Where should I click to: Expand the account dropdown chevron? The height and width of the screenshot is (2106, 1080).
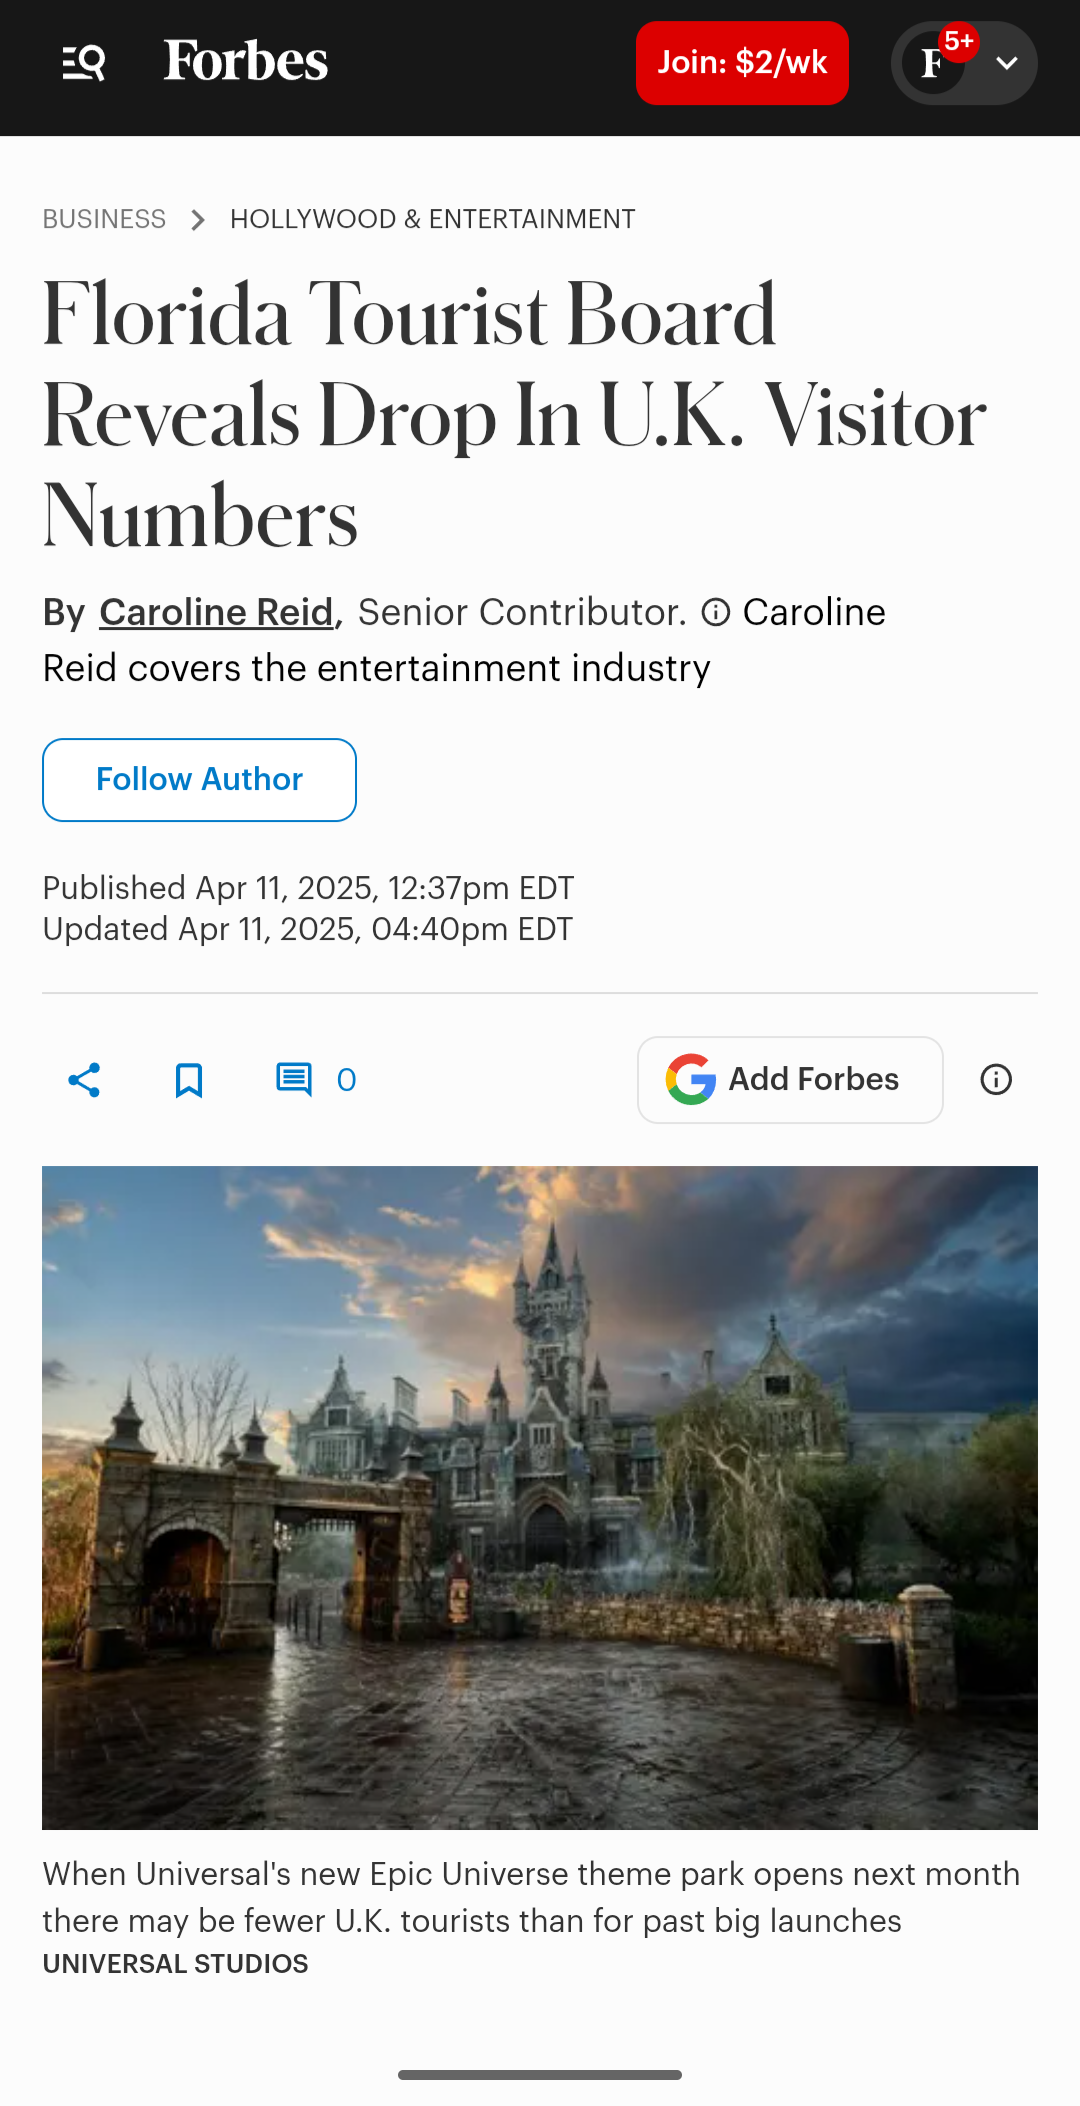click(x=1007, y=63)
